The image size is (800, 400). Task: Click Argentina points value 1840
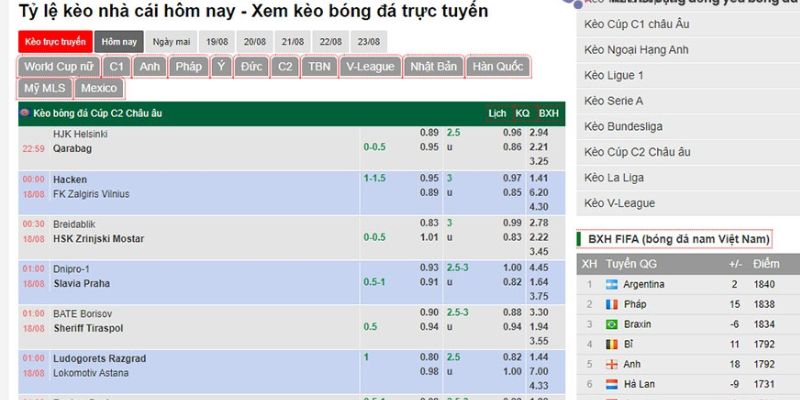tap(764, 285)
